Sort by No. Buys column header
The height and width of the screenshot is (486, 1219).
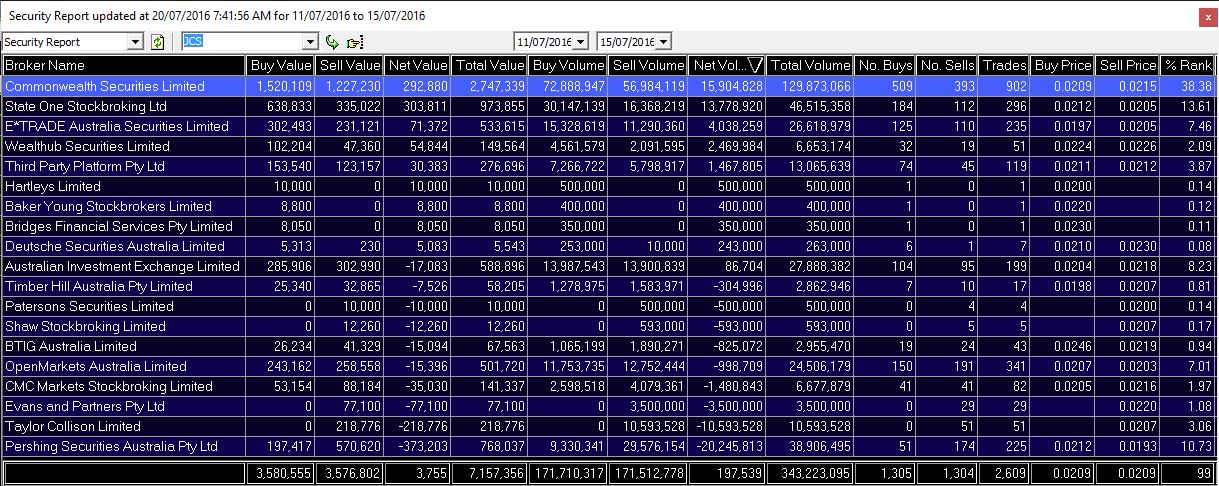[x=885, y=65]
